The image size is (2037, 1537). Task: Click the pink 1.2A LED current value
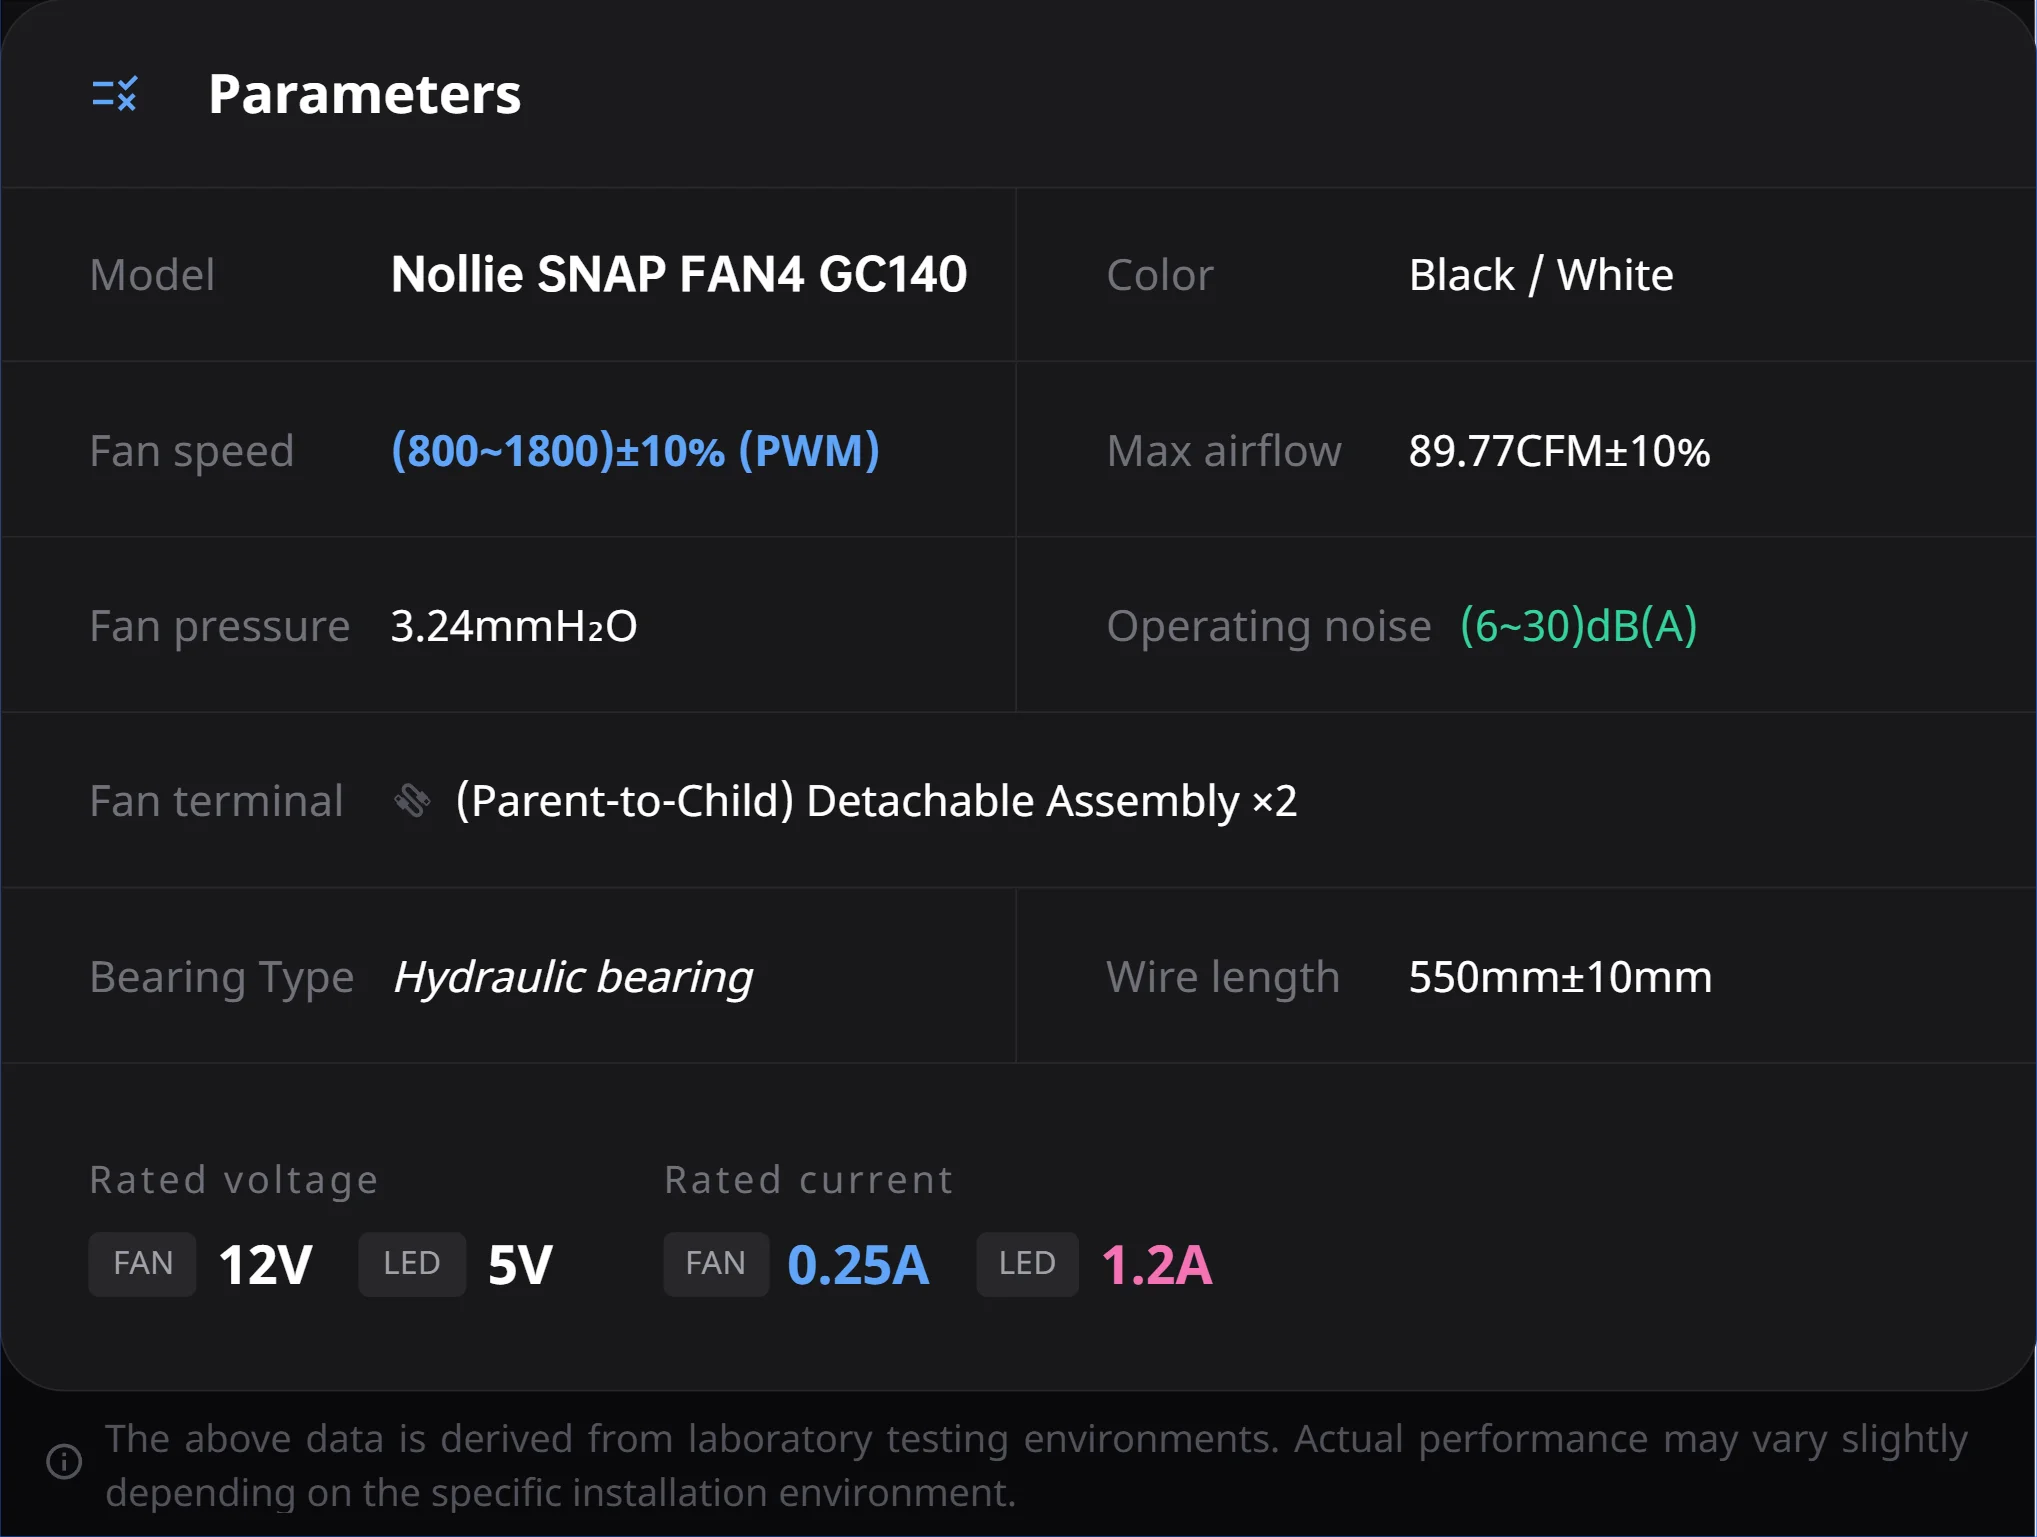click(1157, 1265)
